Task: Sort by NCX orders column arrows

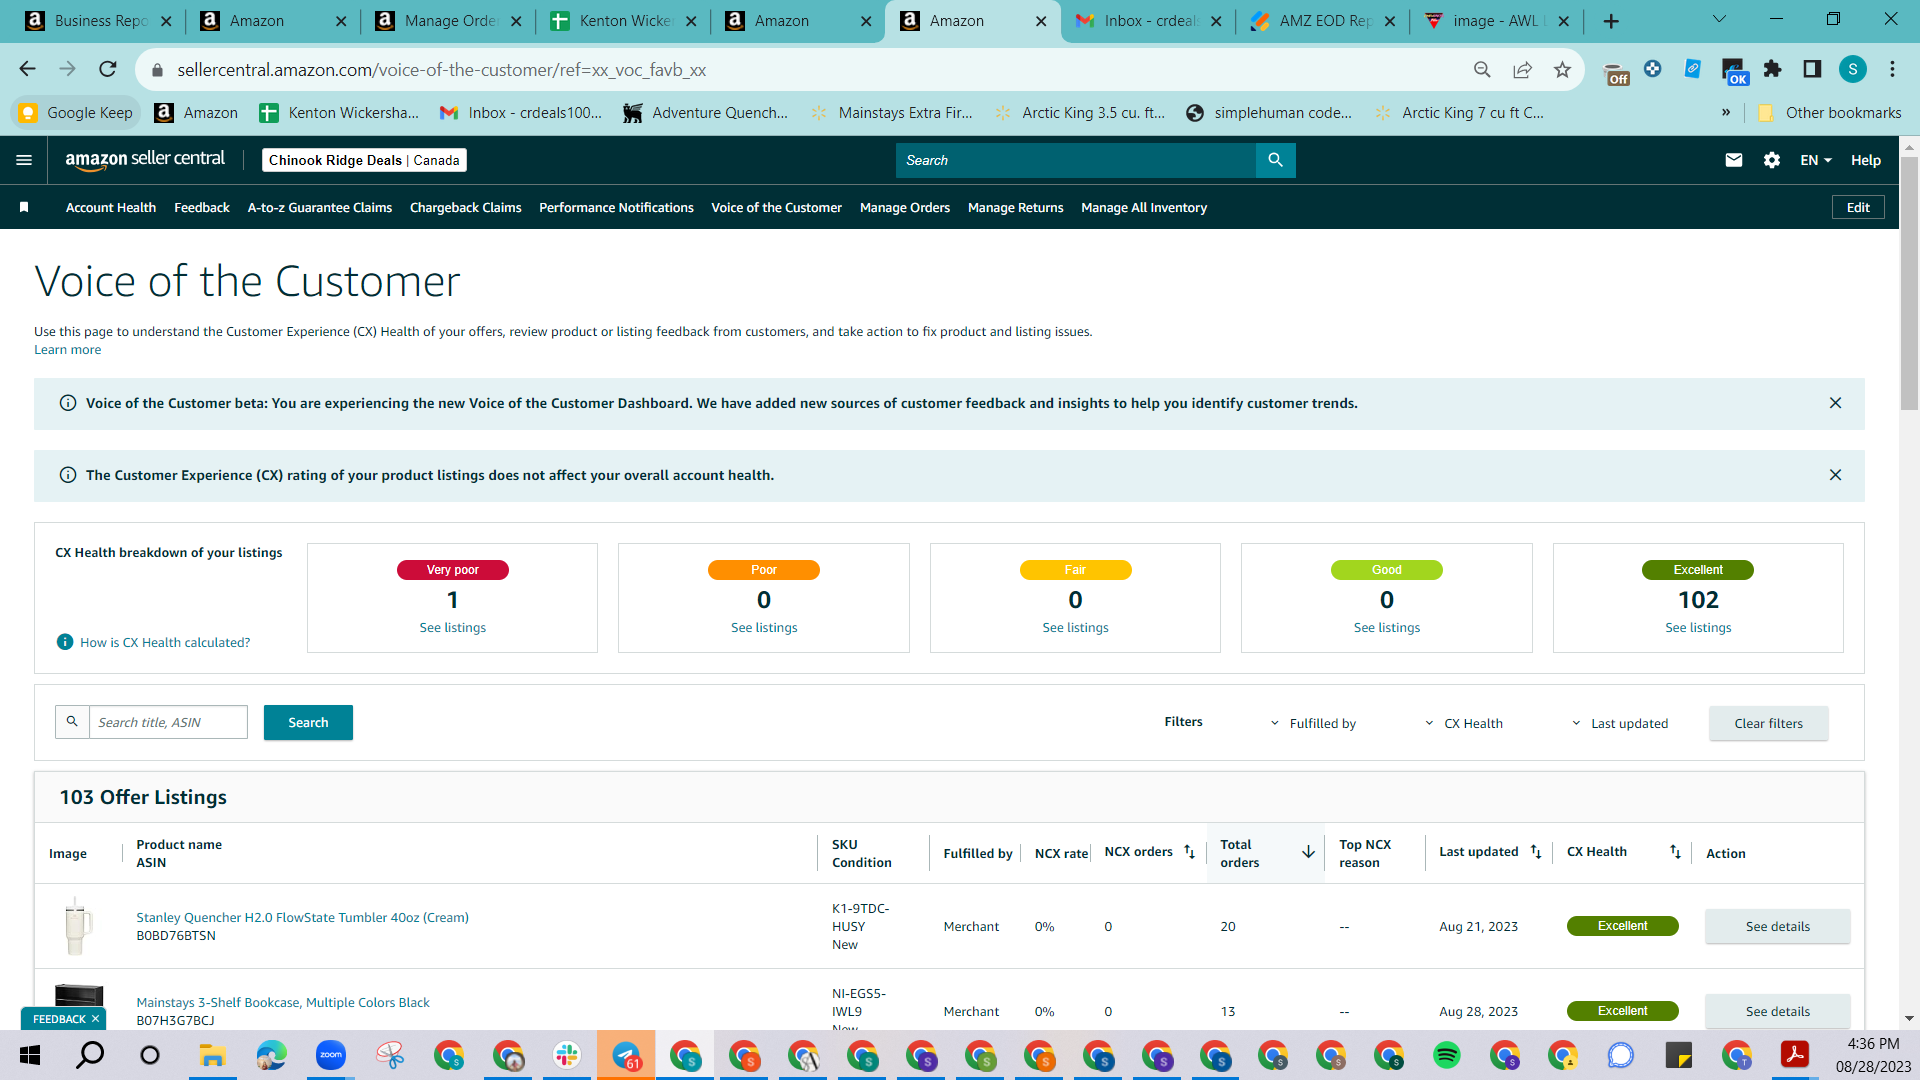Action: coord(1189,852)
